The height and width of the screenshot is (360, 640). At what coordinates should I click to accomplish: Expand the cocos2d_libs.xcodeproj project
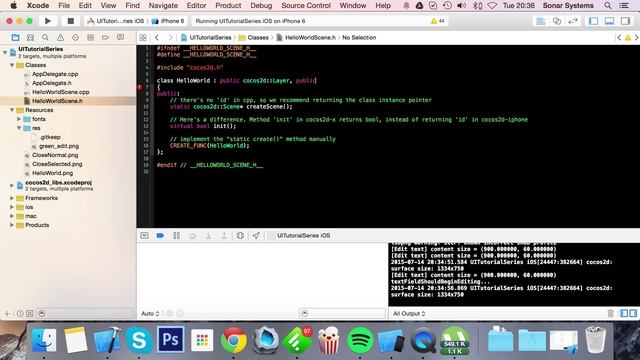[12, 185]
